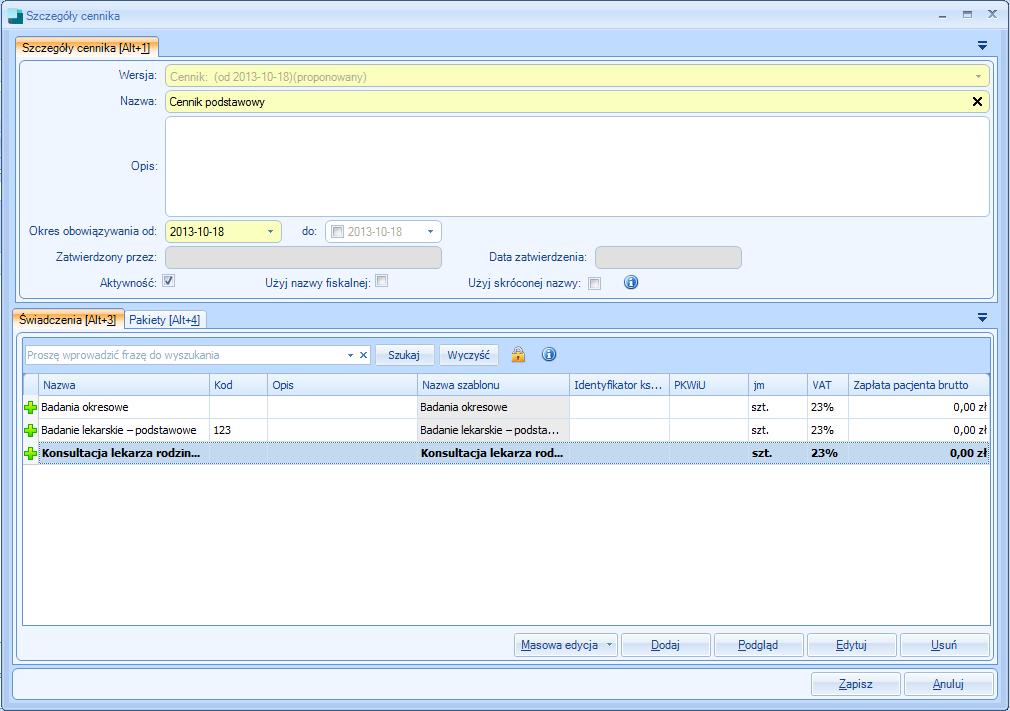Sort by the Opis column header
Screen dimensions: 1010x711
[342, 385]
